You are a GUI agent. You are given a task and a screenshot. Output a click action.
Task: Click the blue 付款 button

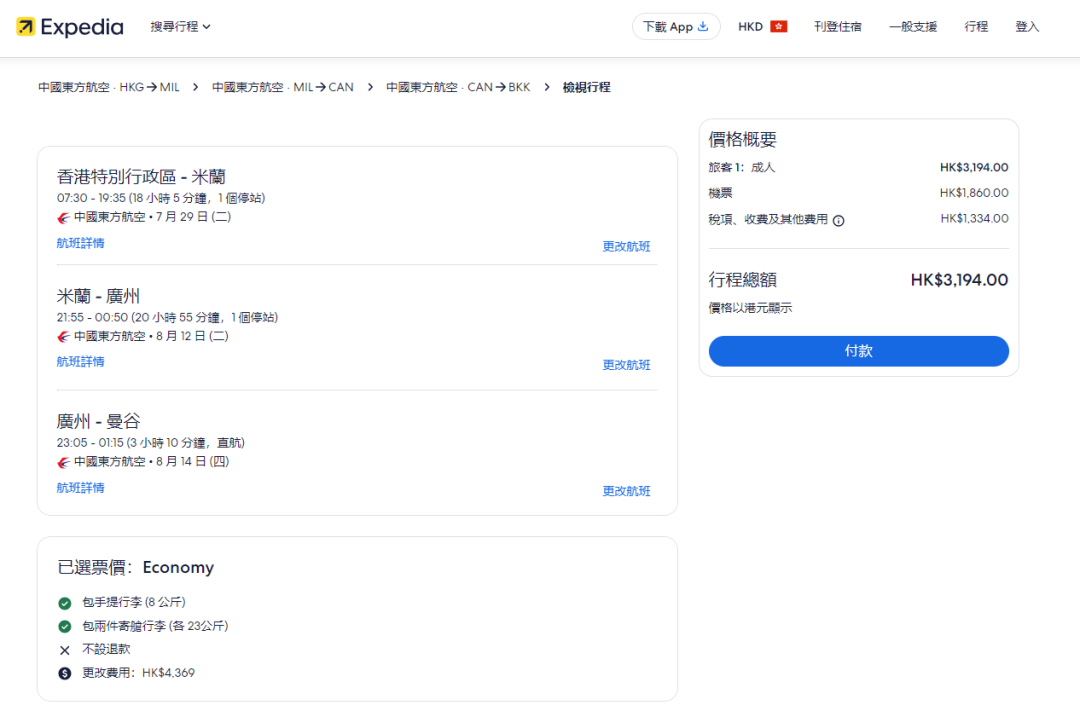tap(858, 351)
